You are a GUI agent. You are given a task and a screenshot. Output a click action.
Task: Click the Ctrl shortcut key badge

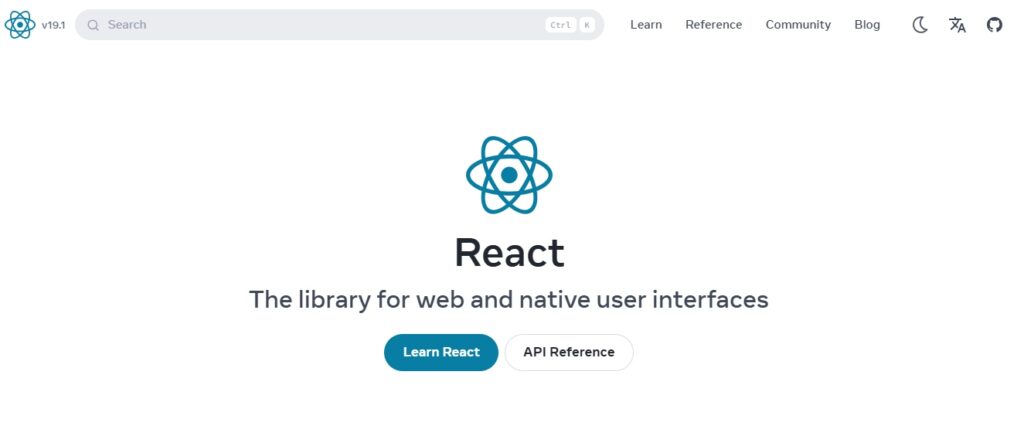[560, 25]
